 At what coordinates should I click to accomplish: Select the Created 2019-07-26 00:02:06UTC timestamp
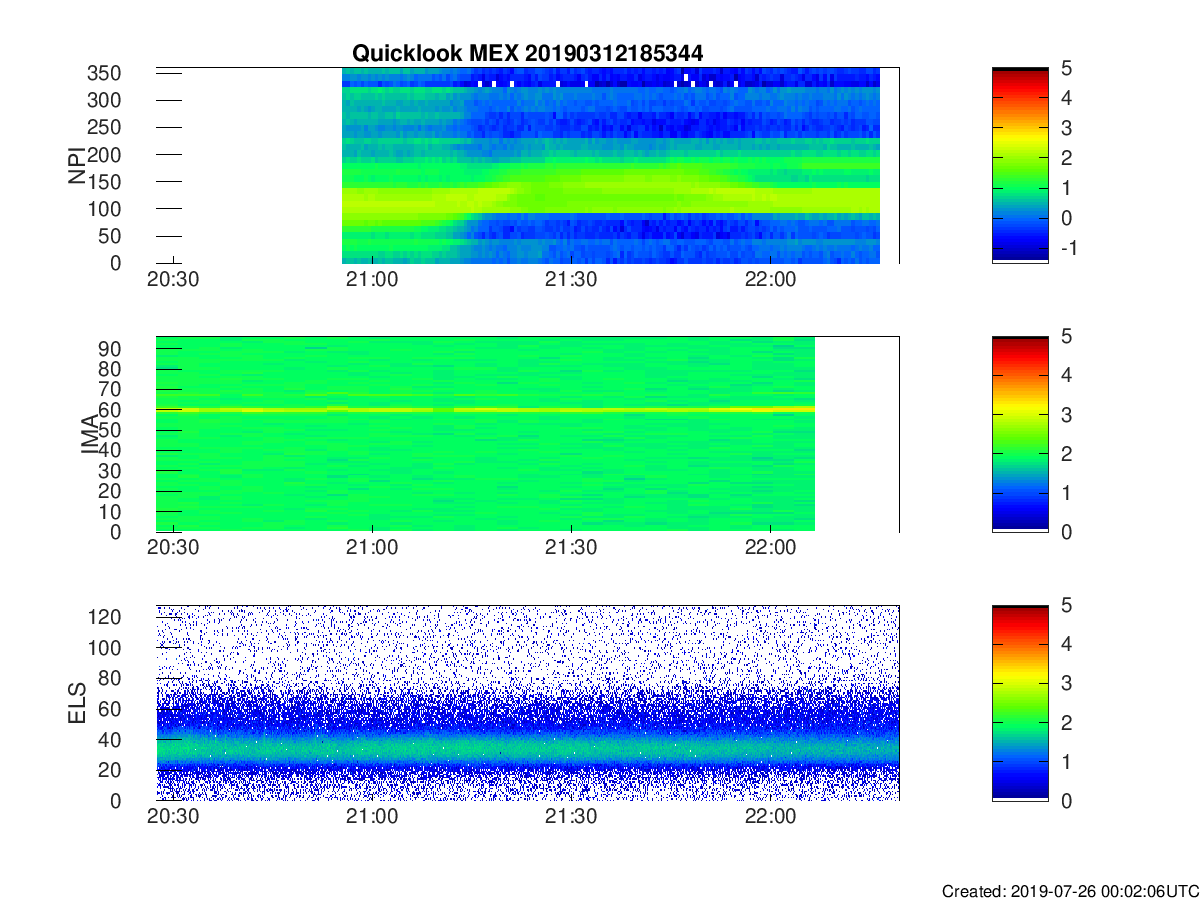pos(1069,890)
